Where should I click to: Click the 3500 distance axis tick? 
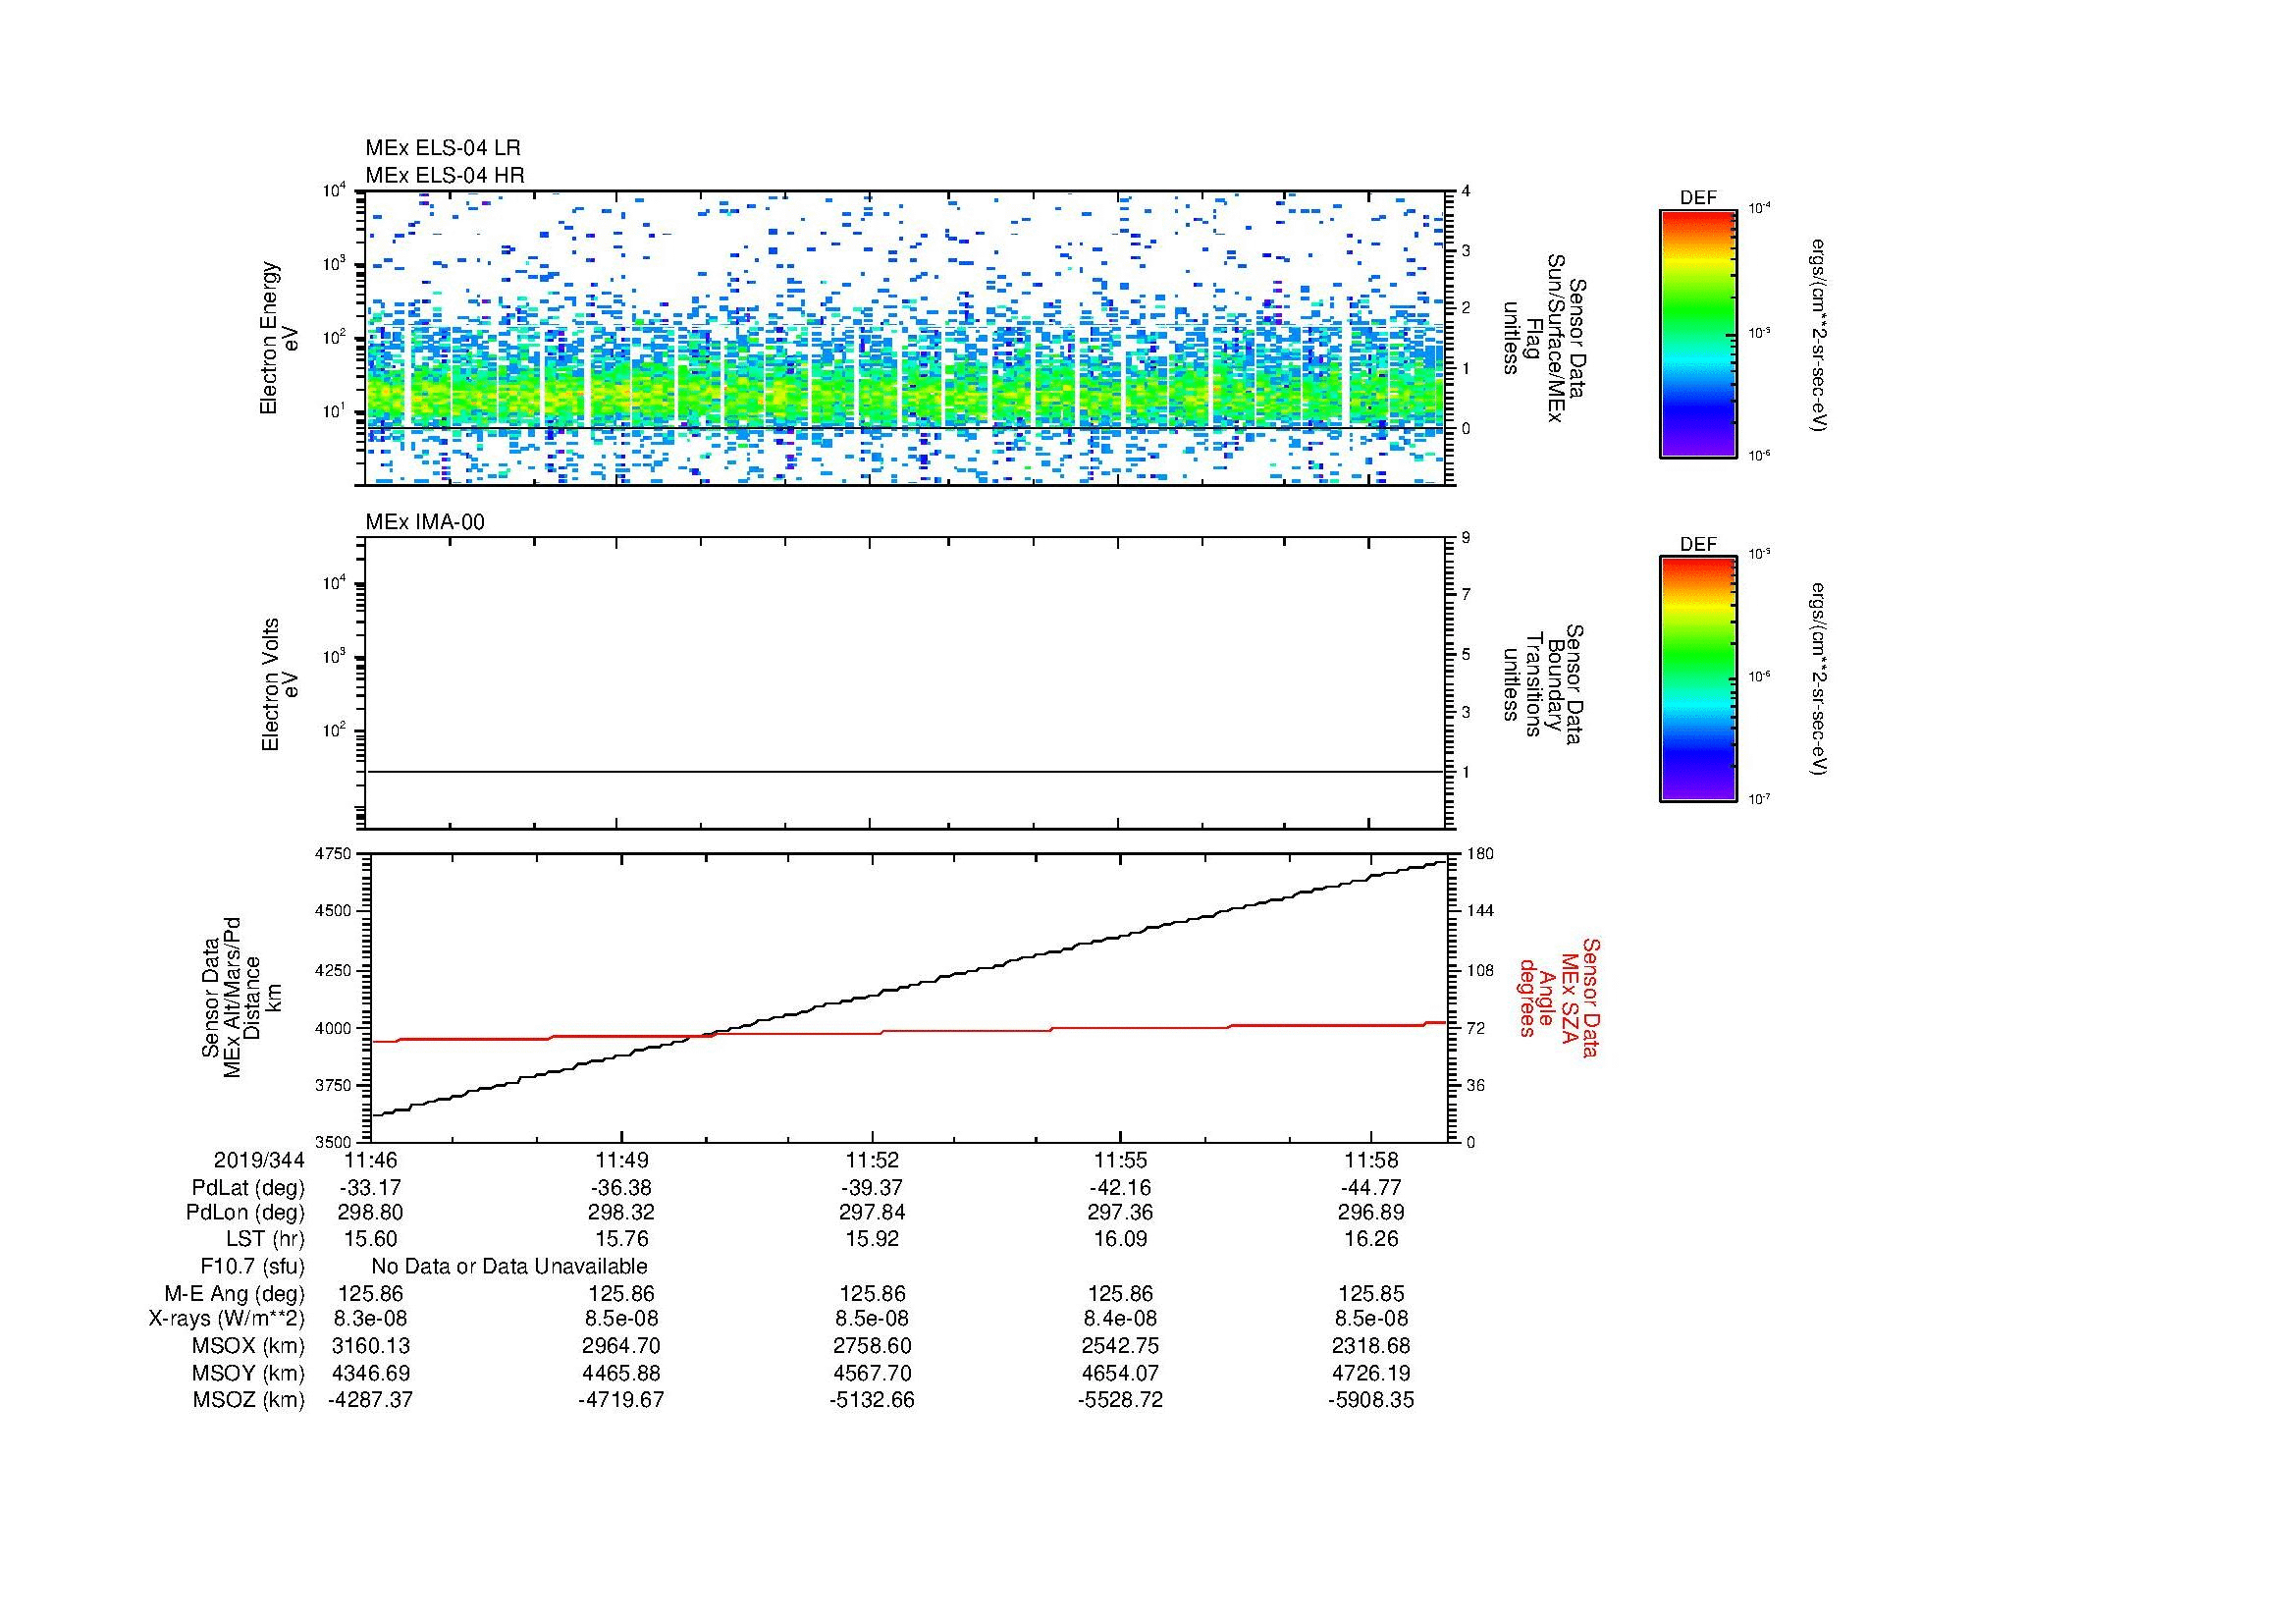(335, 1141)
